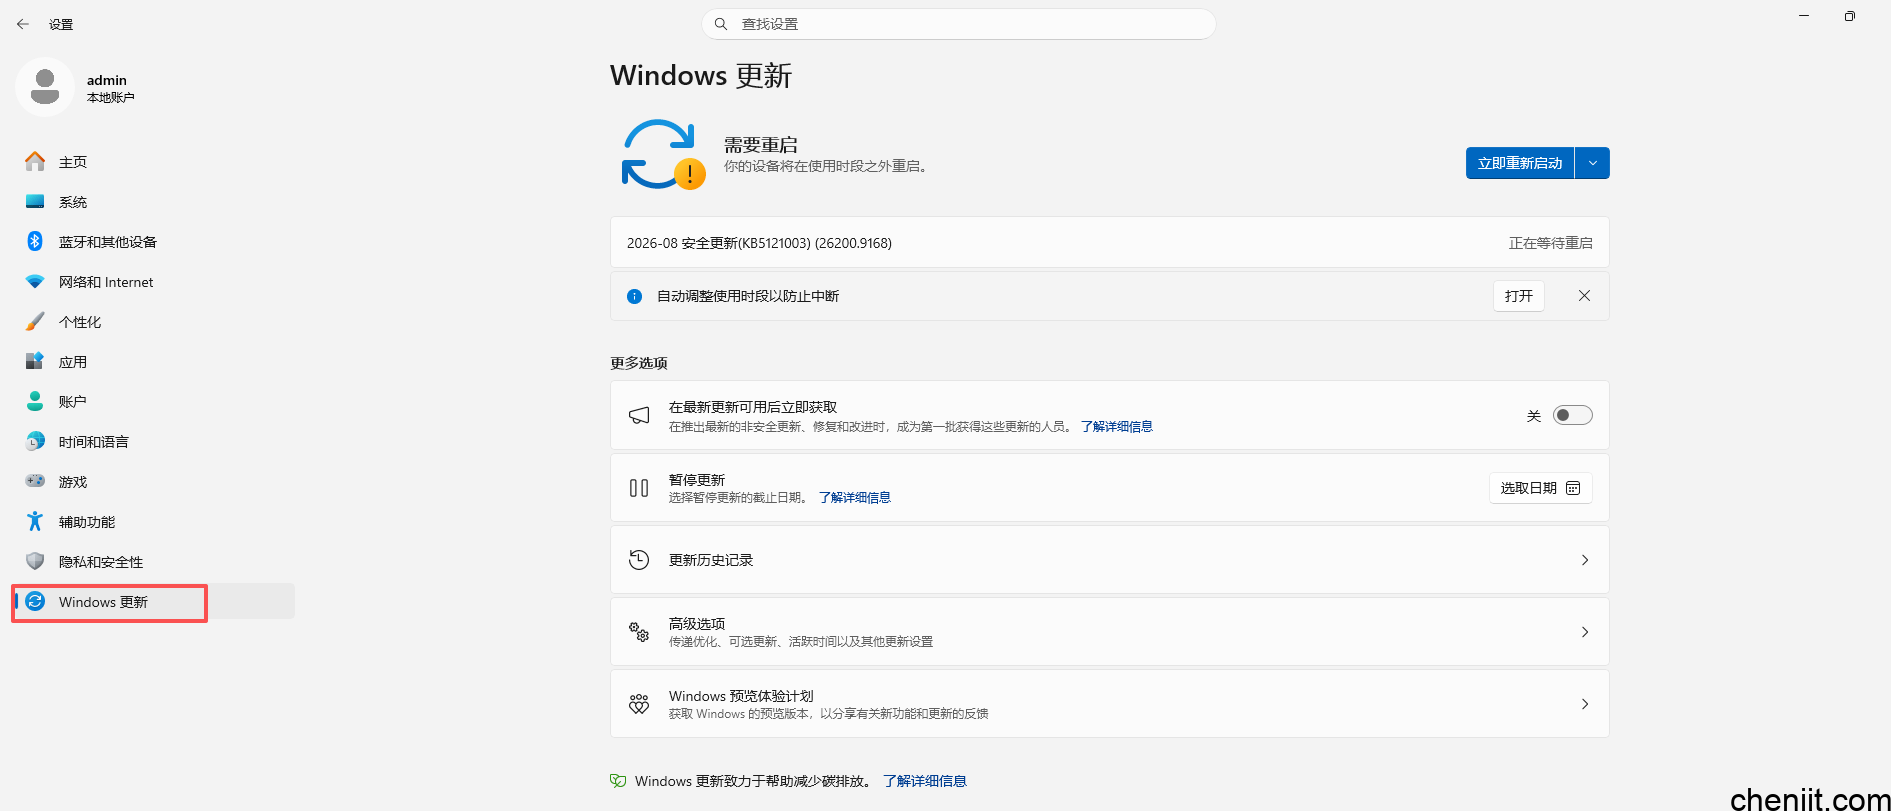Viewport: 1891px width, 811px height.
Task: Open 游戏 settings category
Action: pos(154,481)
